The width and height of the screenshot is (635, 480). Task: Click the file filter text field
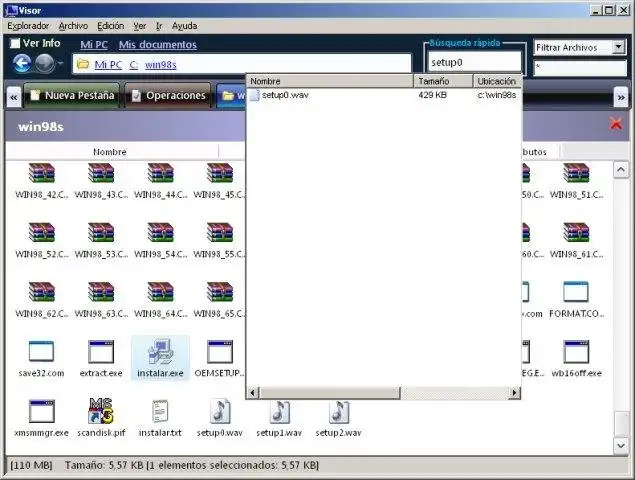pyautogui.click(x=580, y=68)
